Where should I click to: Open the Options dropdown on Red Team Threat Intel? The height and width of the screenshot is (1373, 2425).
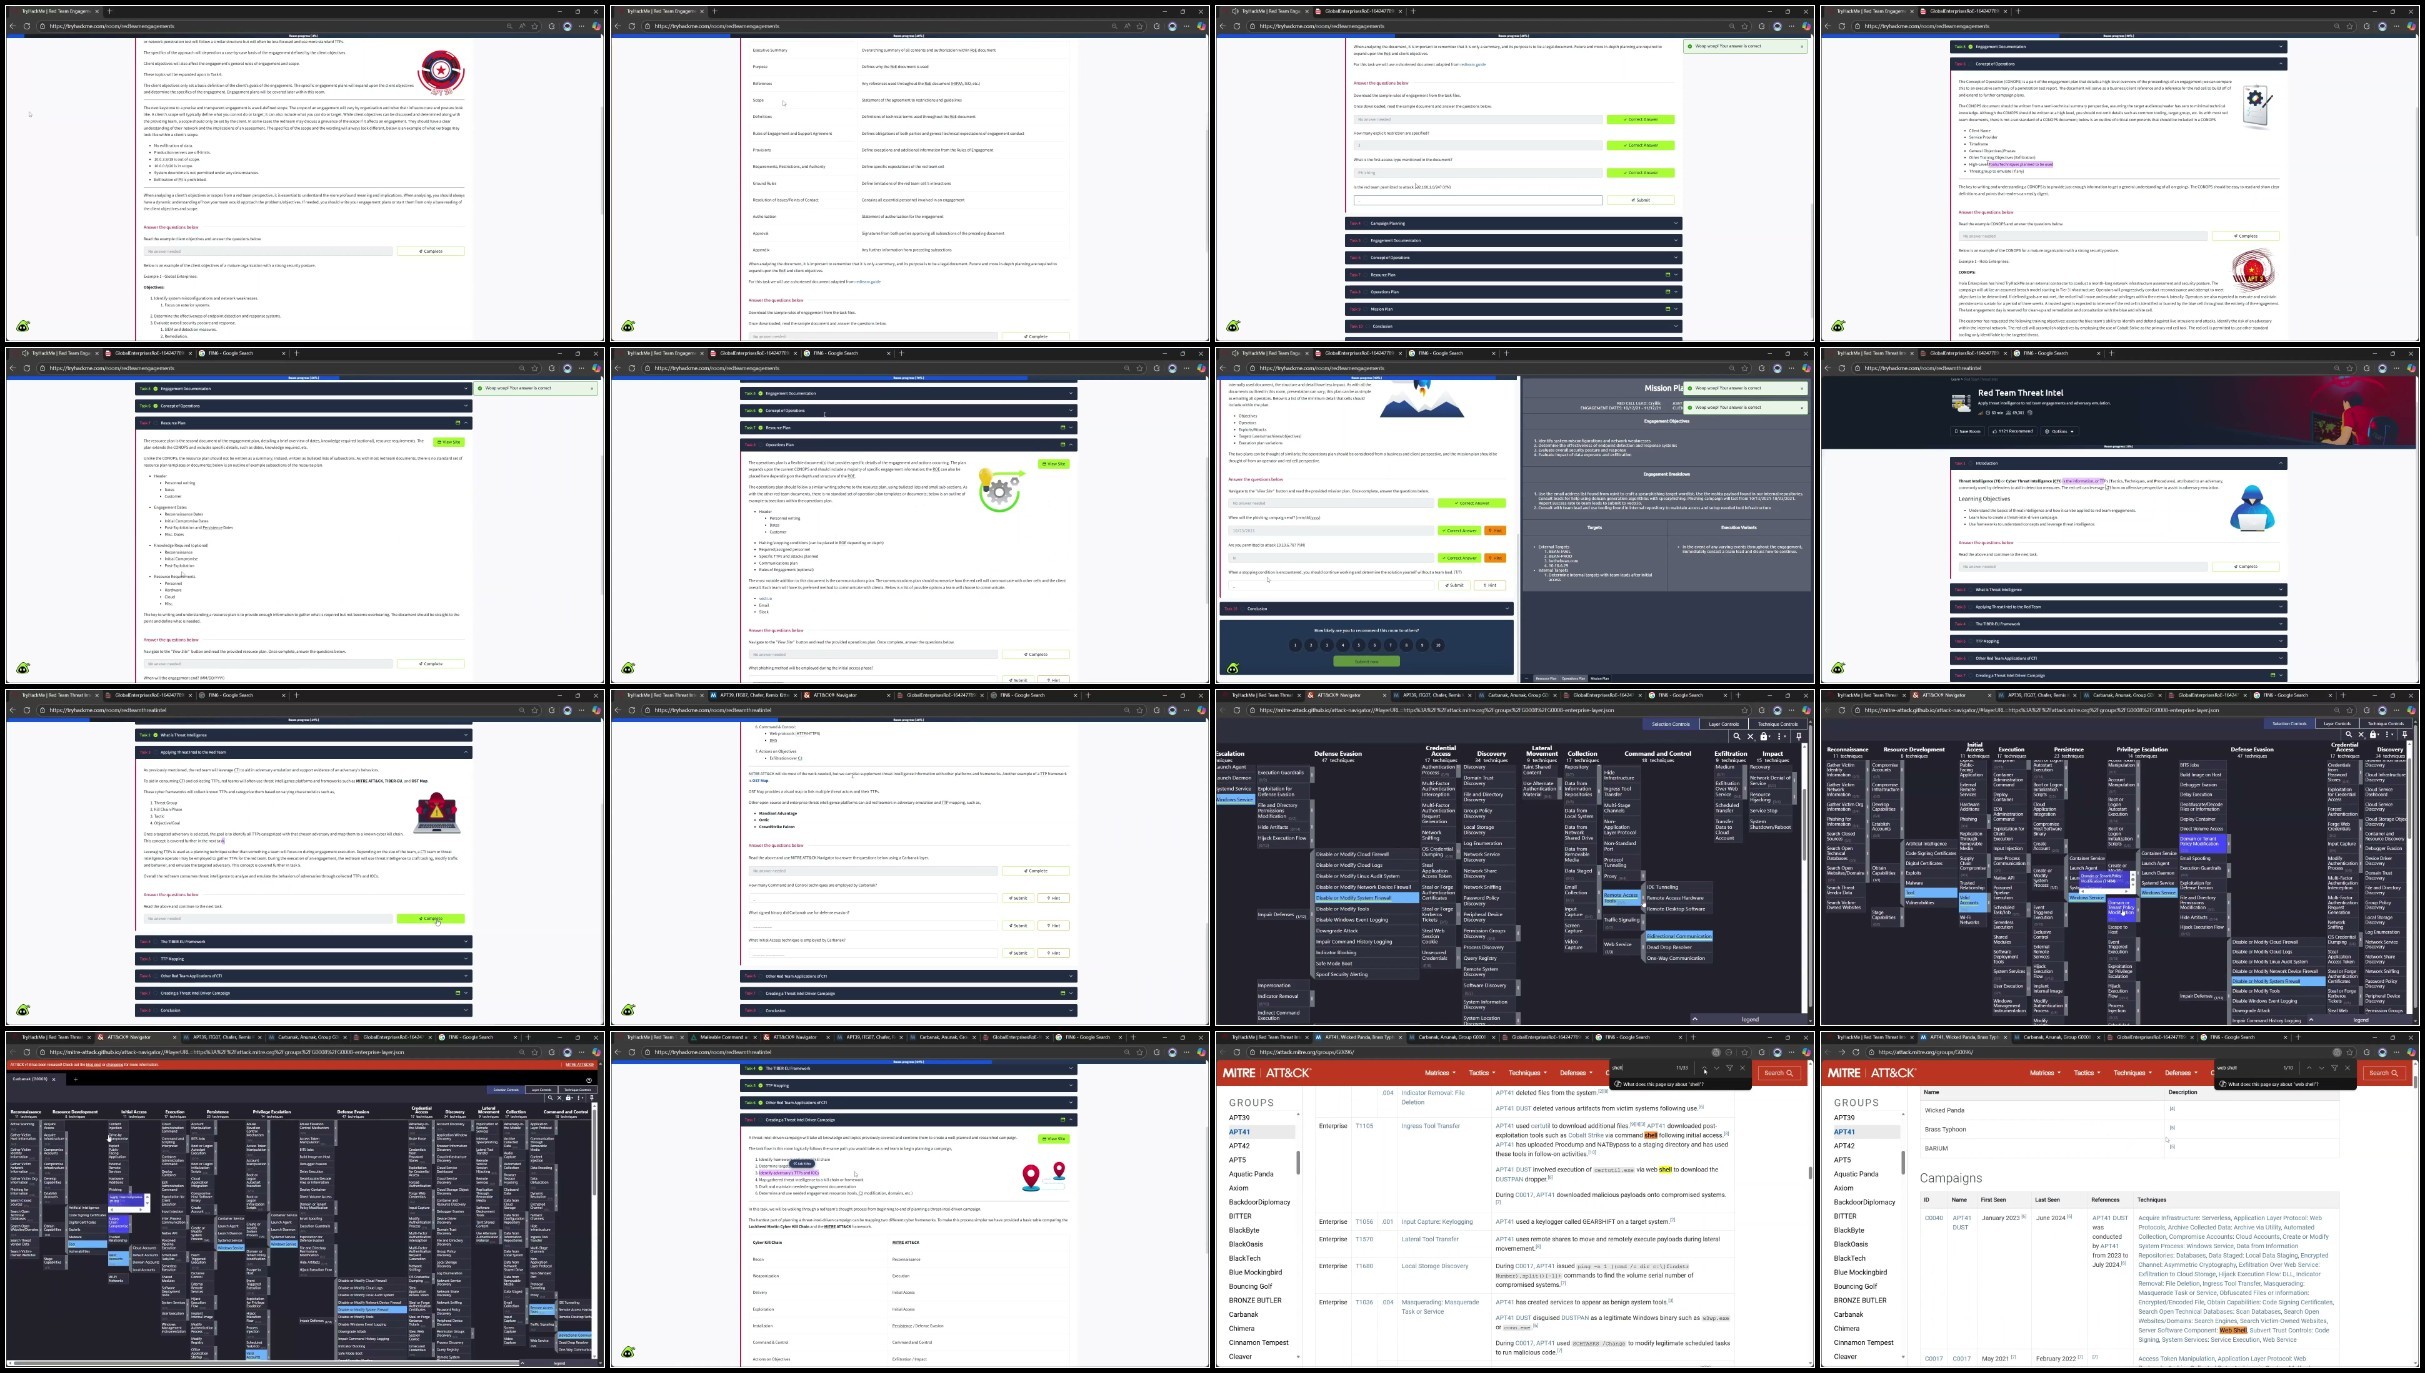coord(2062,431)
